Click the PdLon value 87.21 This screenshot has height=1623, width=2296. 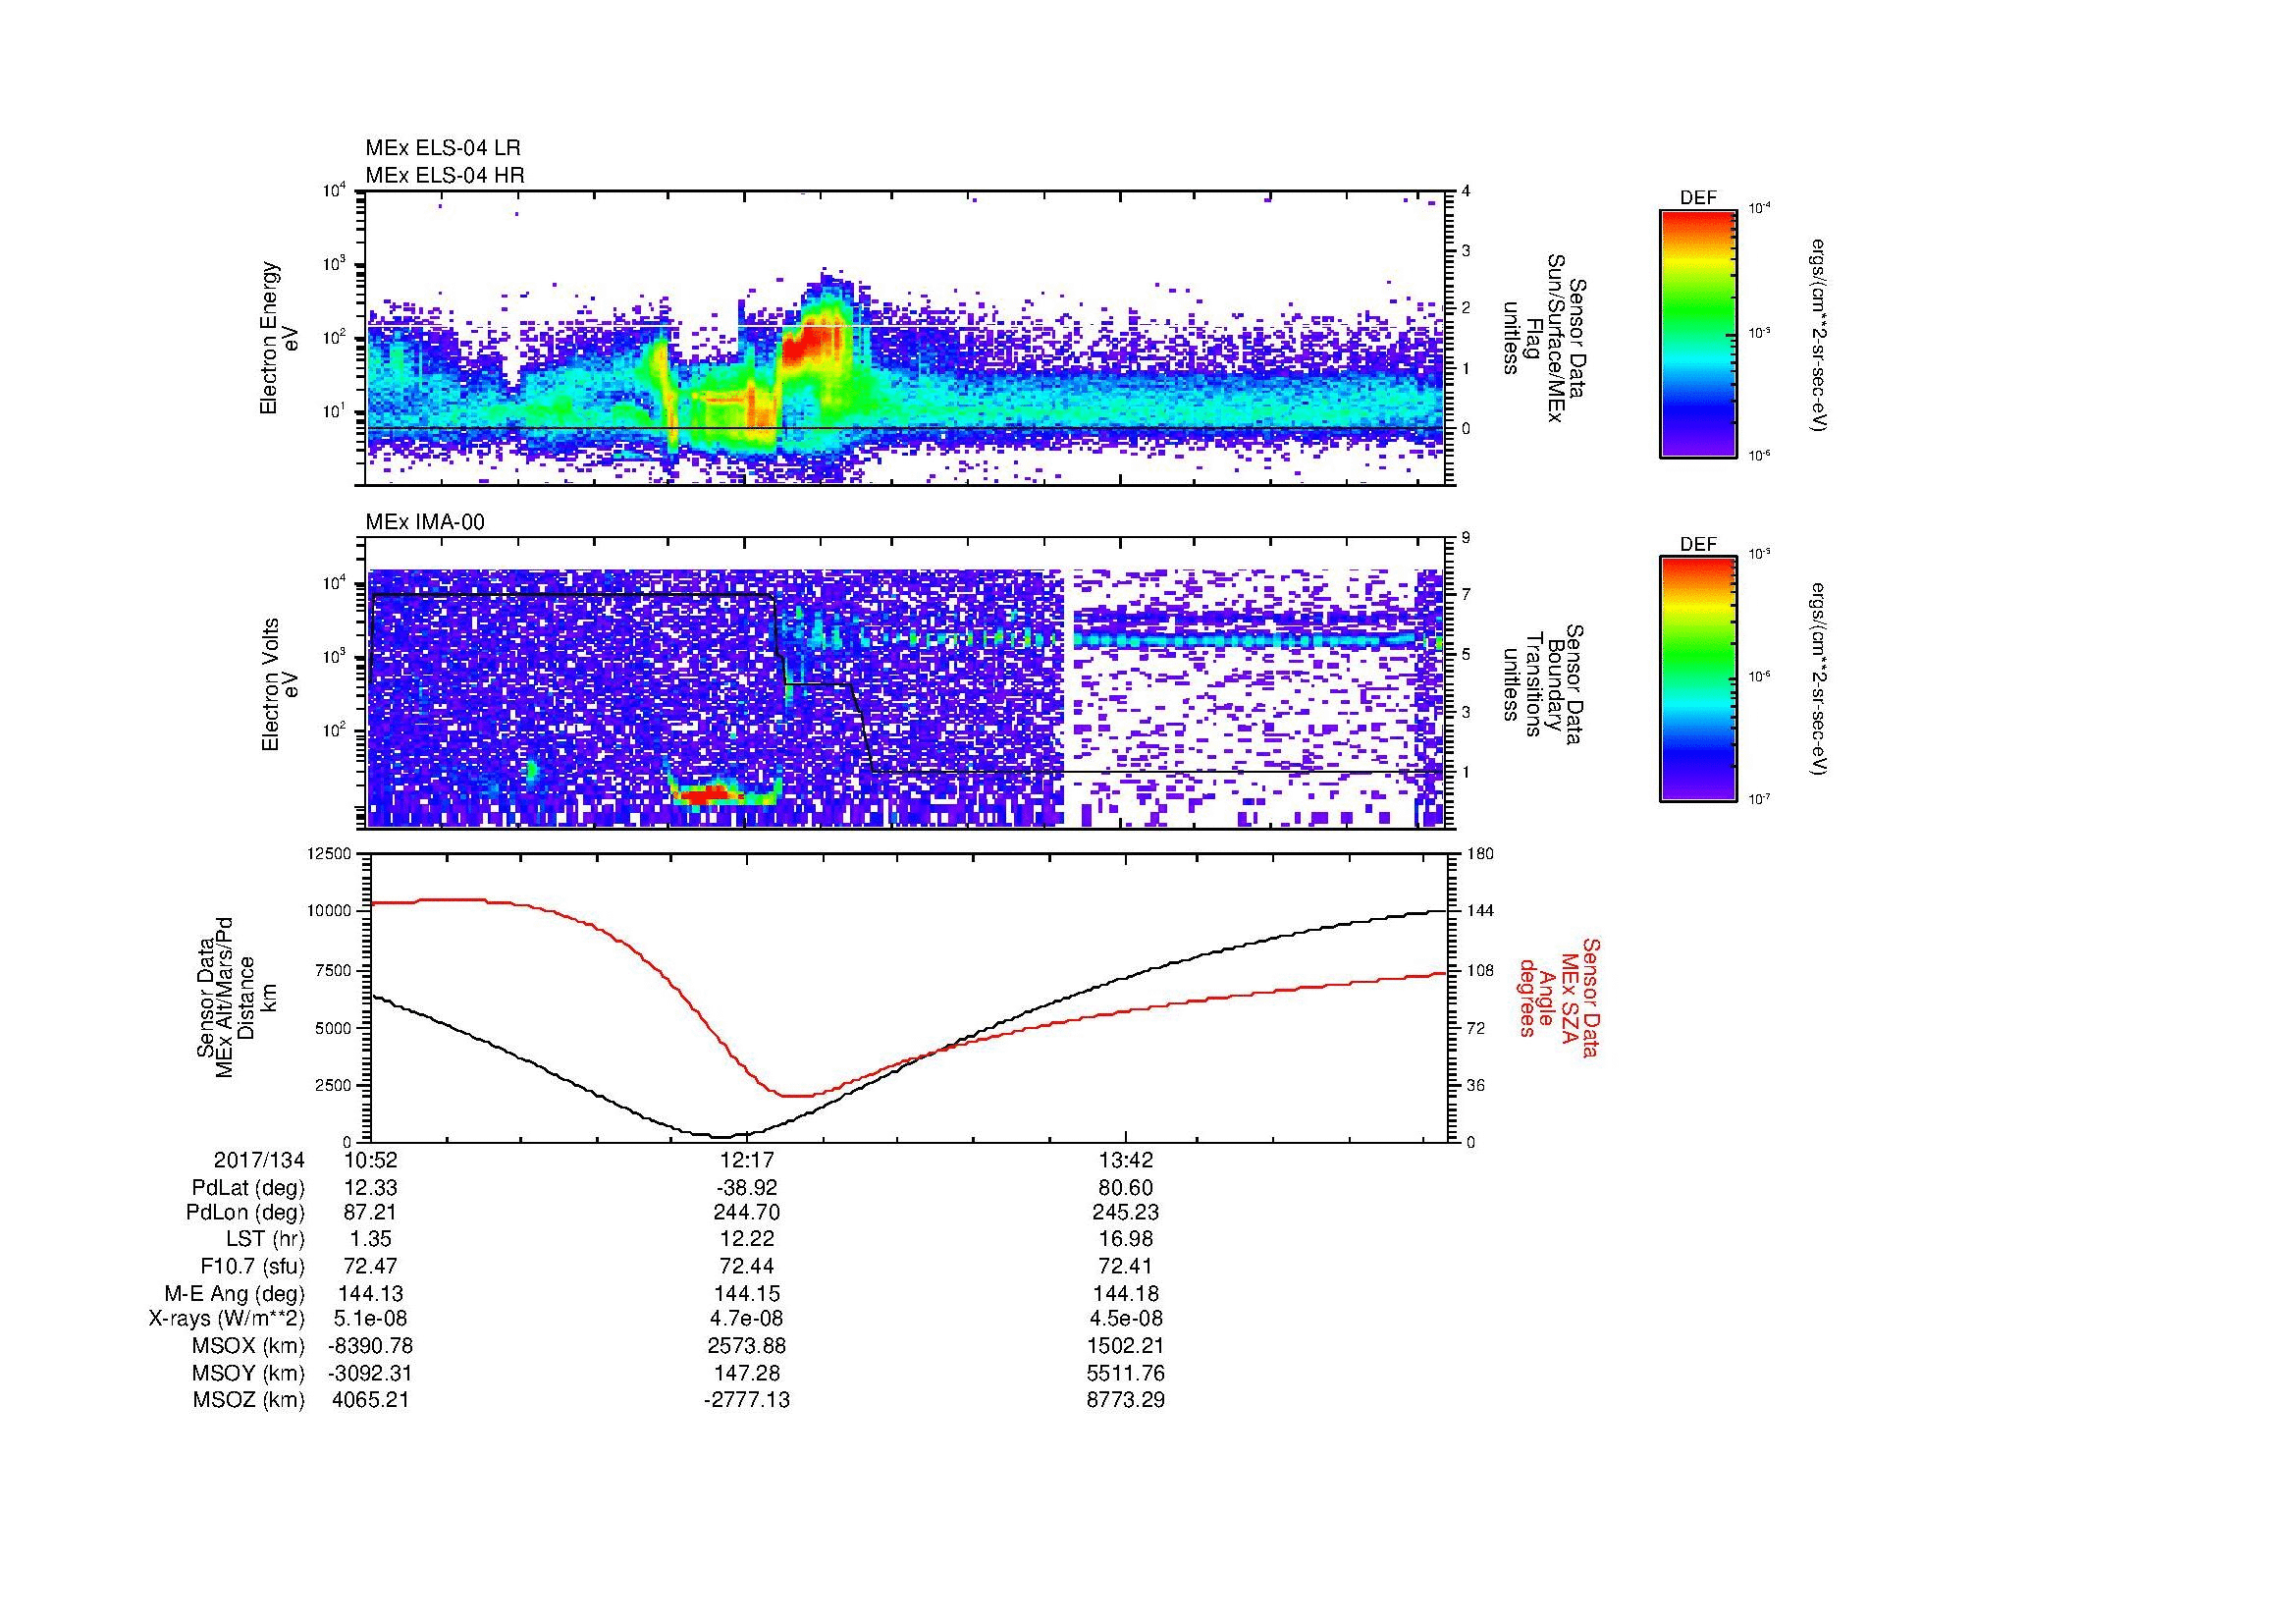coord(370,1213)
